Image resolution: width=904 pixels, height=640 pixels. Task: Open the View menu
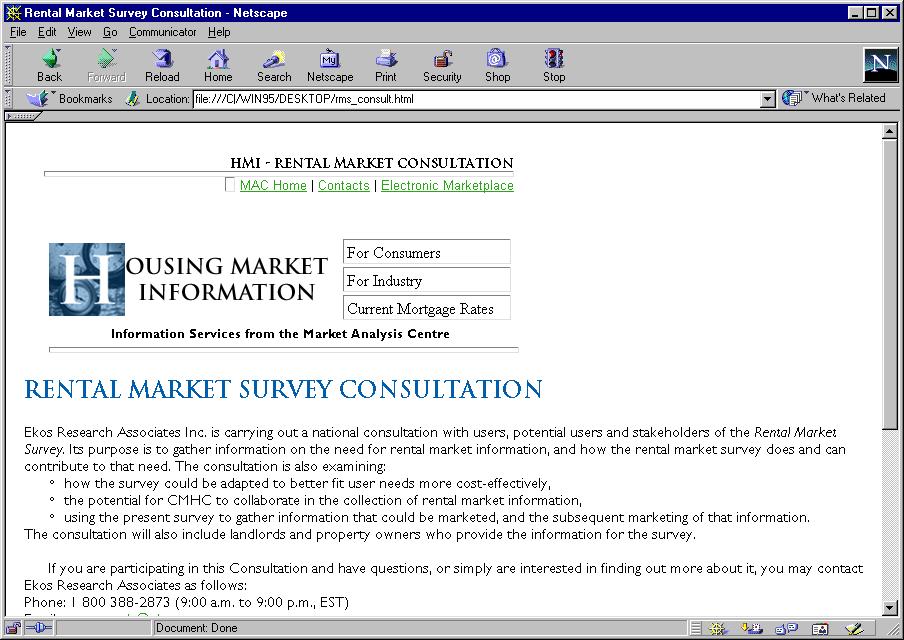tap(79, 32)
